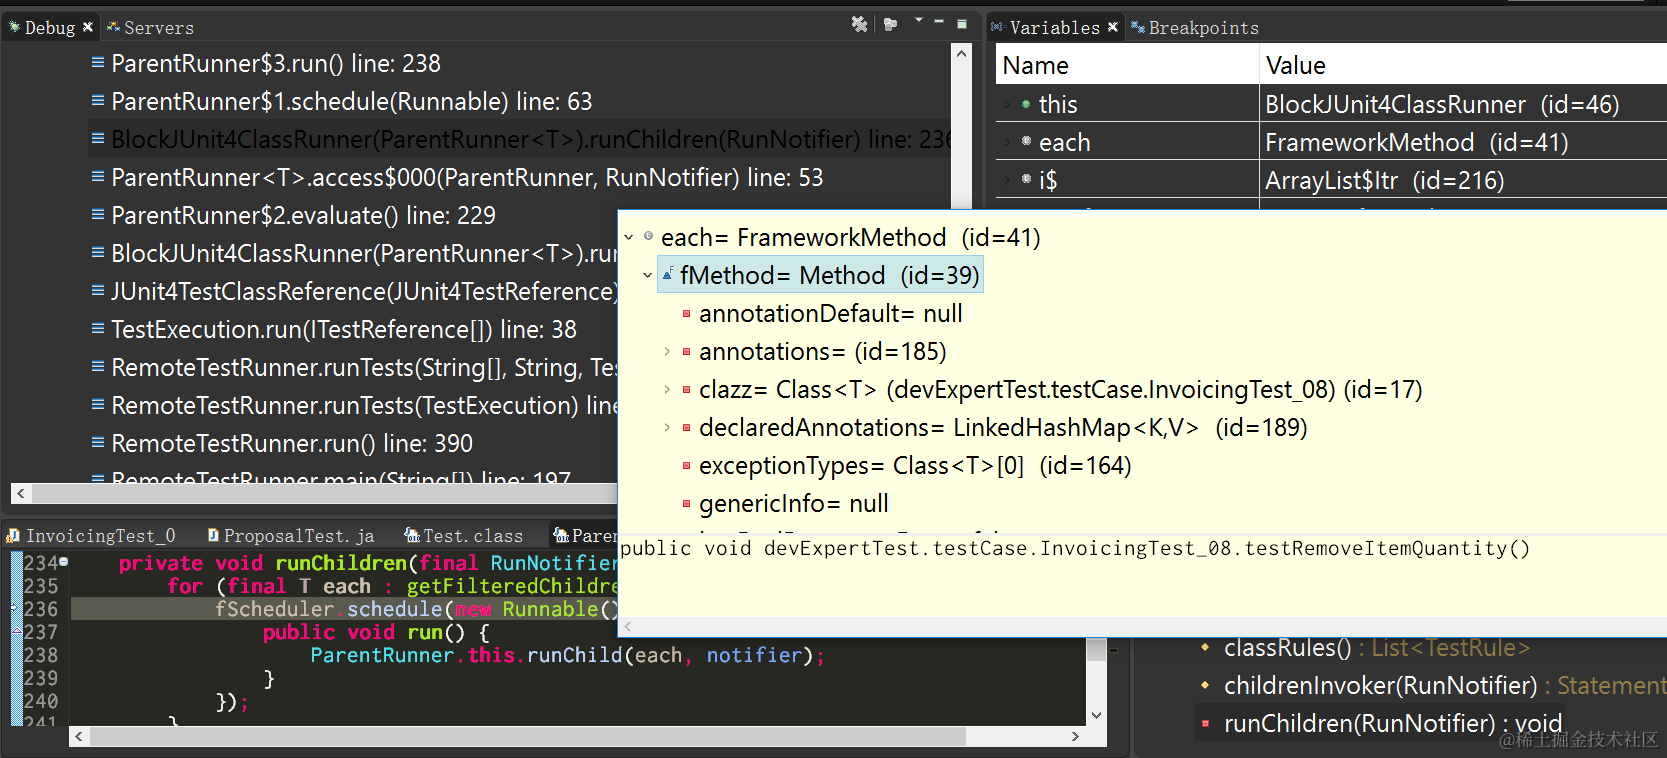Close the Variables tab
1667x758 pixels.
(1113, 28)
